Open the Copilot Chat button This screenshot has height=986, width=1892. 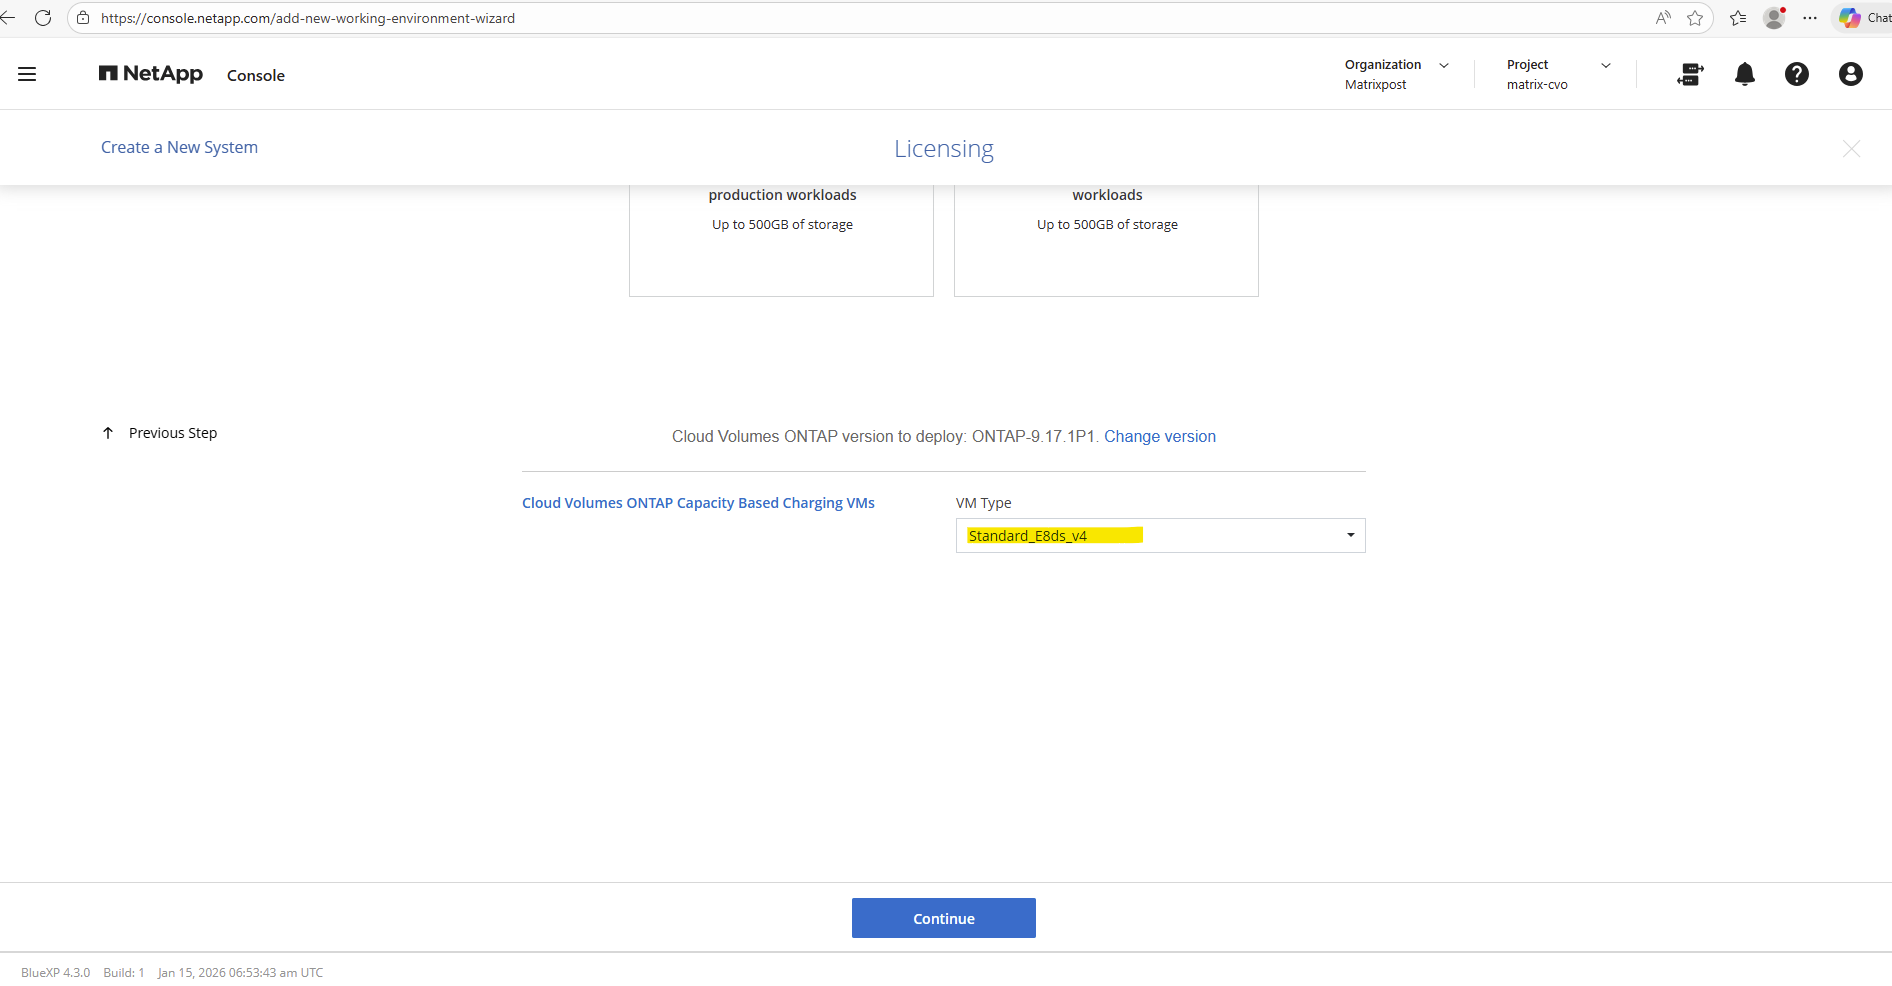coord(1864,18)
